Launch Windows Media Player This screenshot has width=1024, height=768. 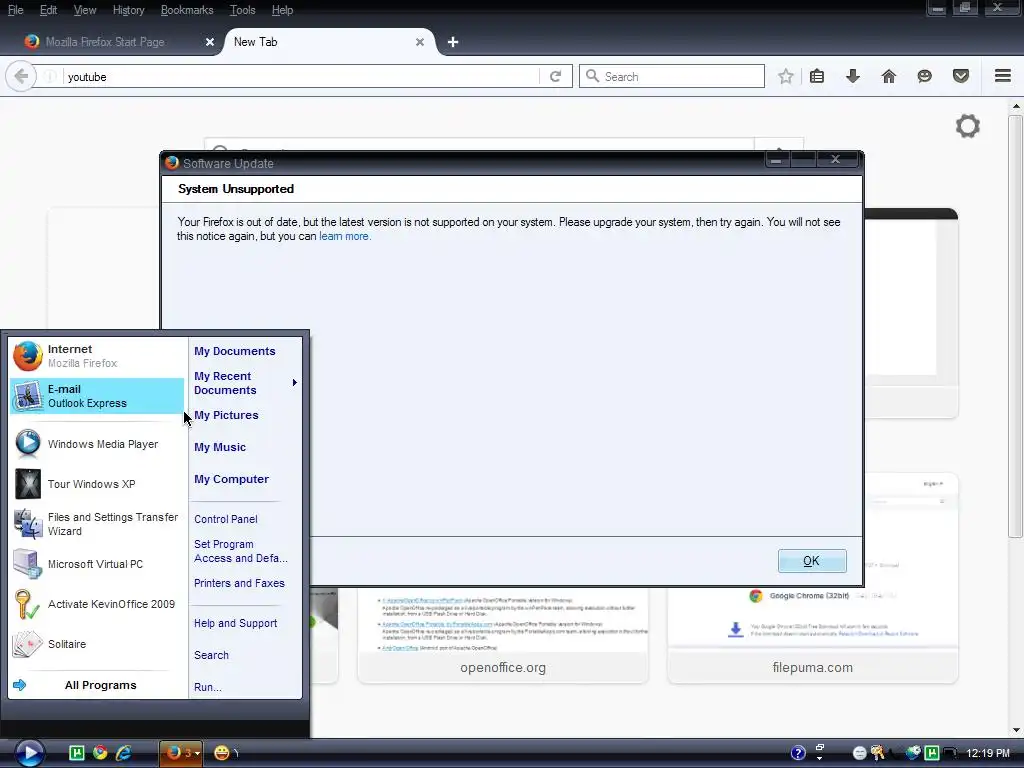click(x=98, y=444)
